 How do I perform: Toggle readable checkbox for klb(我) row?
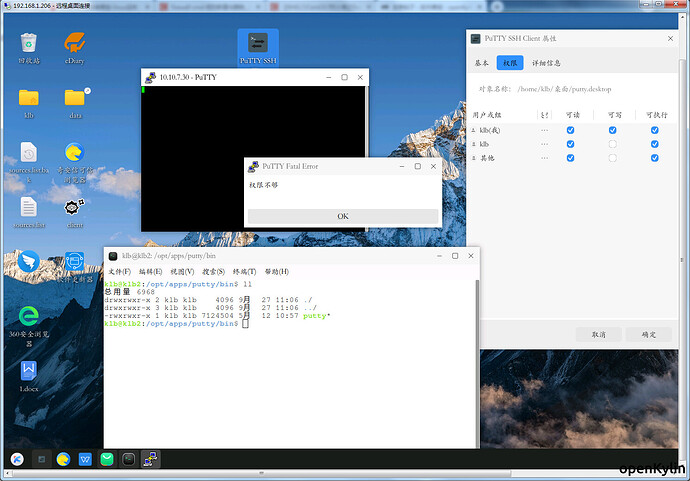pos(570,130)
